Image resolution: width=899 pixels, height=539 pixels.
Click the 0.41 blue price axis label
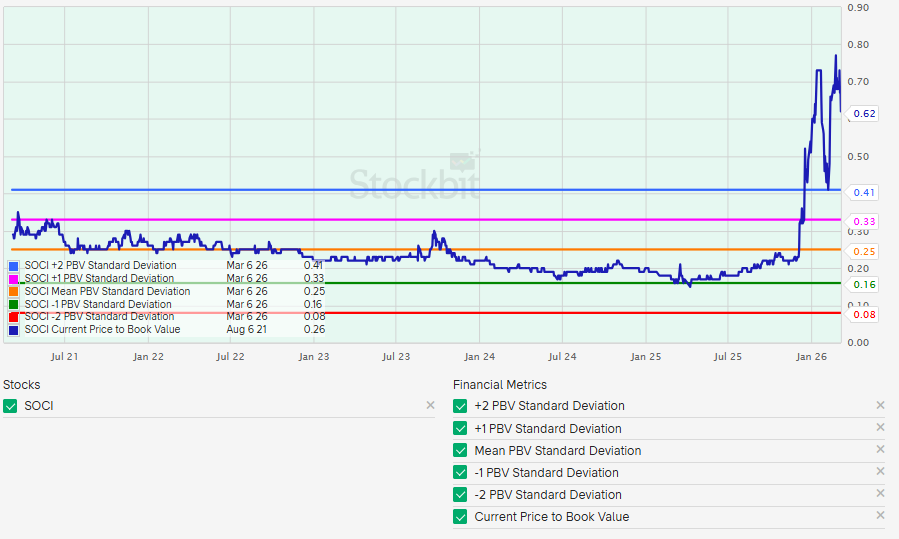[x=864, y=192]
